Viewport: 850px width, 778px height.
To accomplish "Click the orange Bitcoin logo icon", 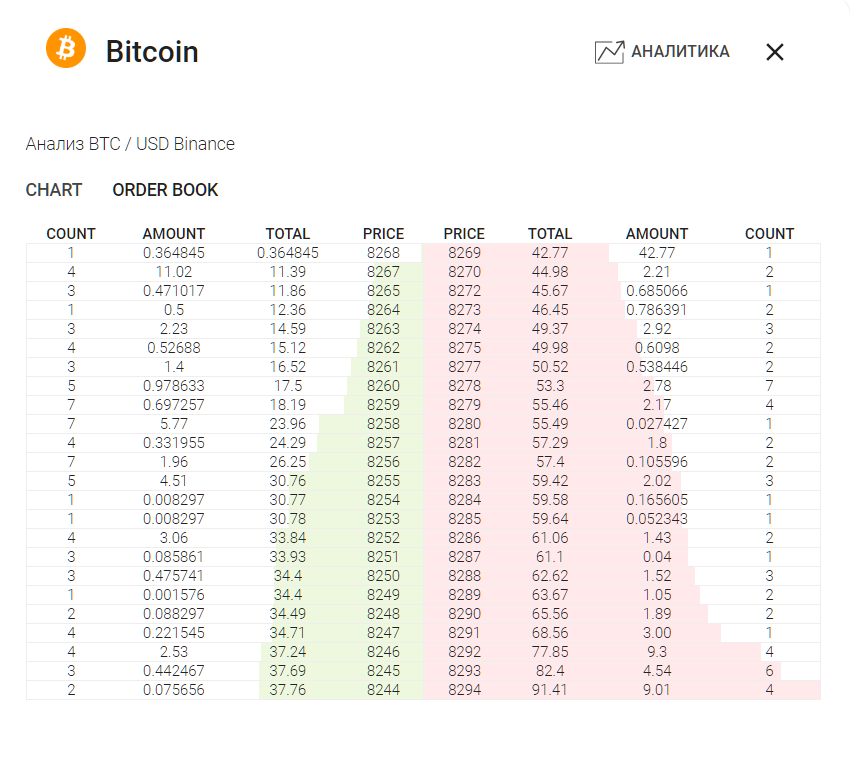I will (66, 48).
